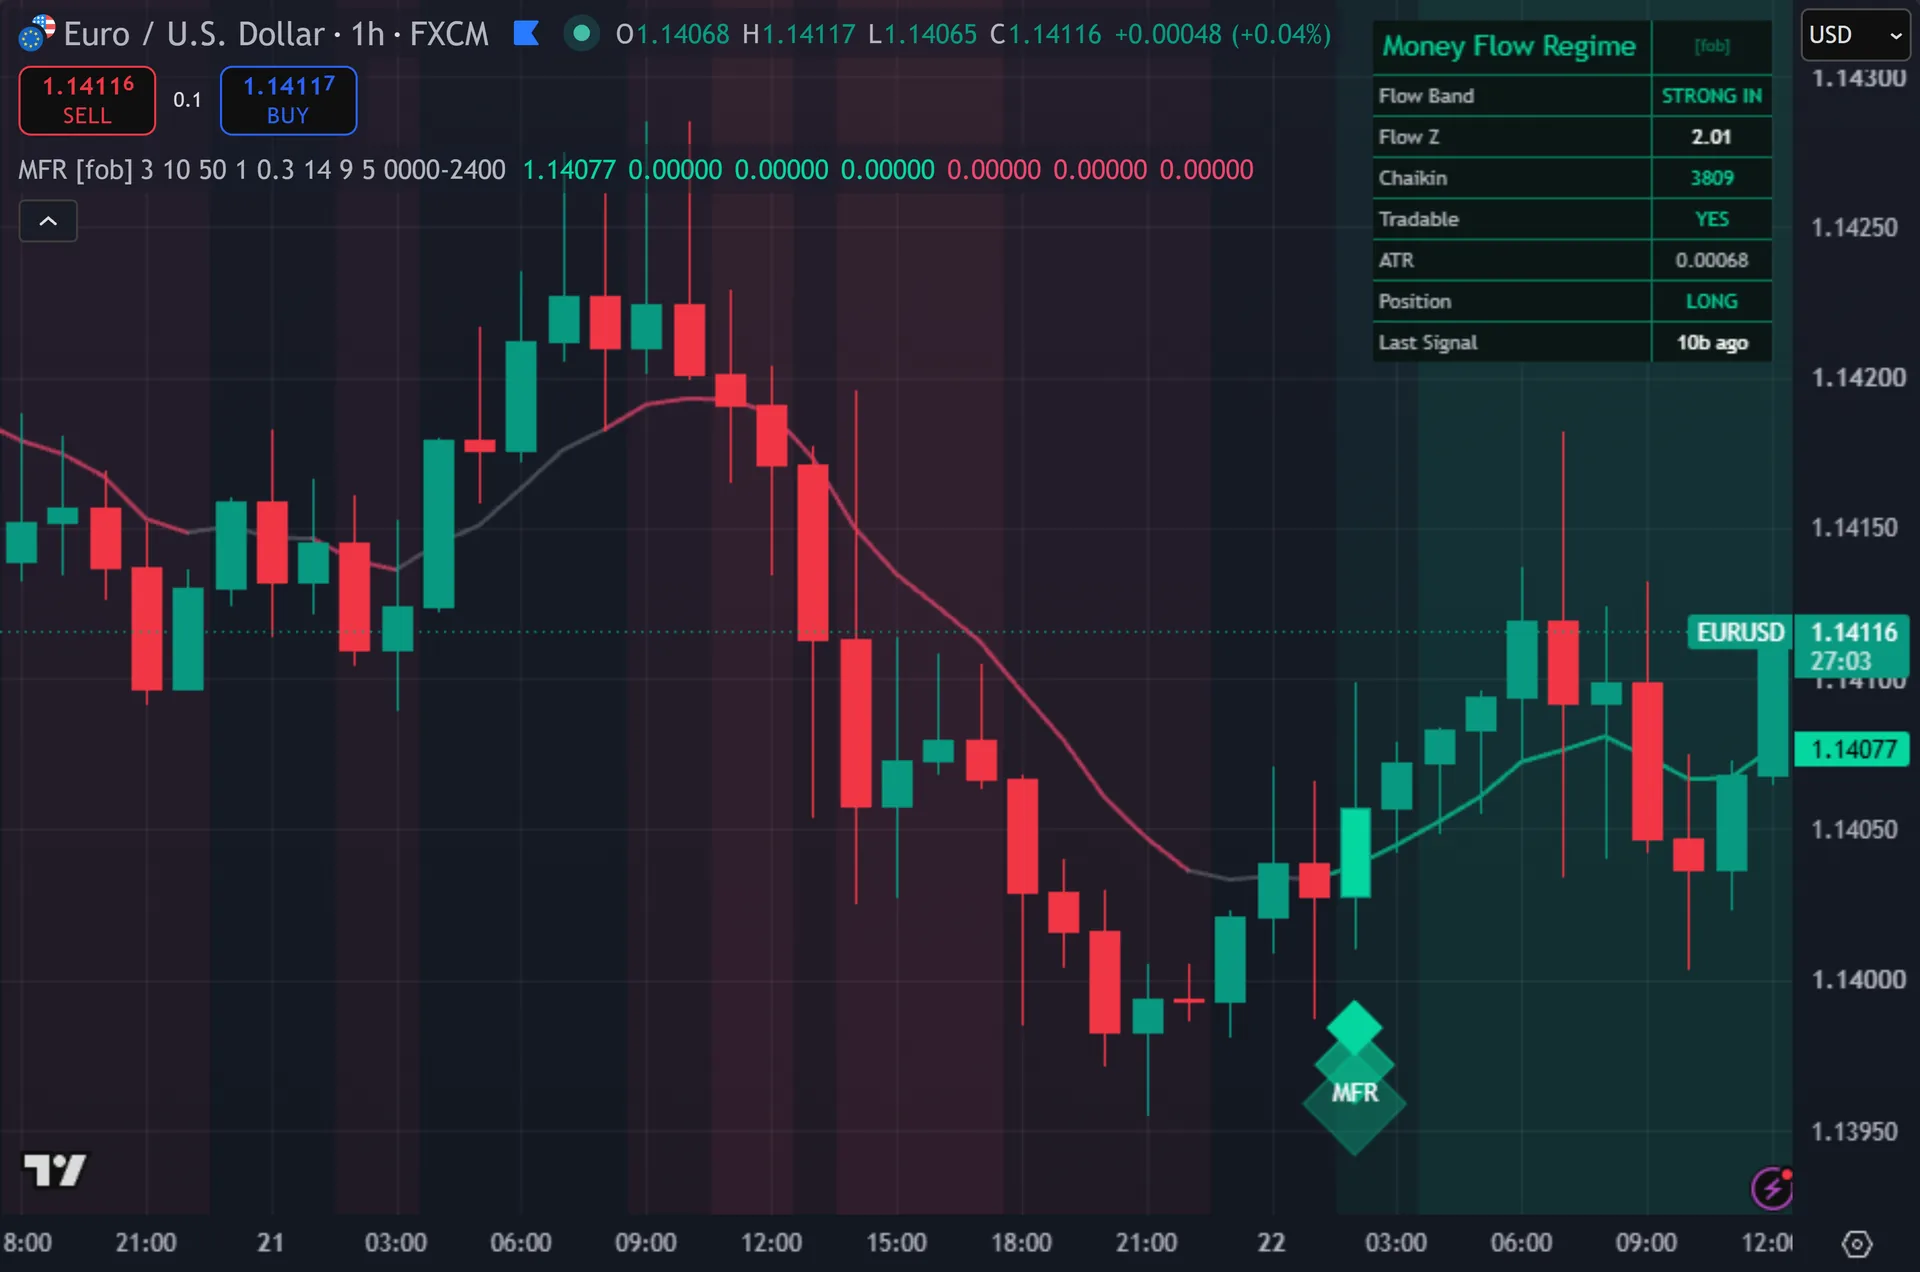Click the EURUSD price line label
The image size is (1920, 1272).
pos(1740,632)
